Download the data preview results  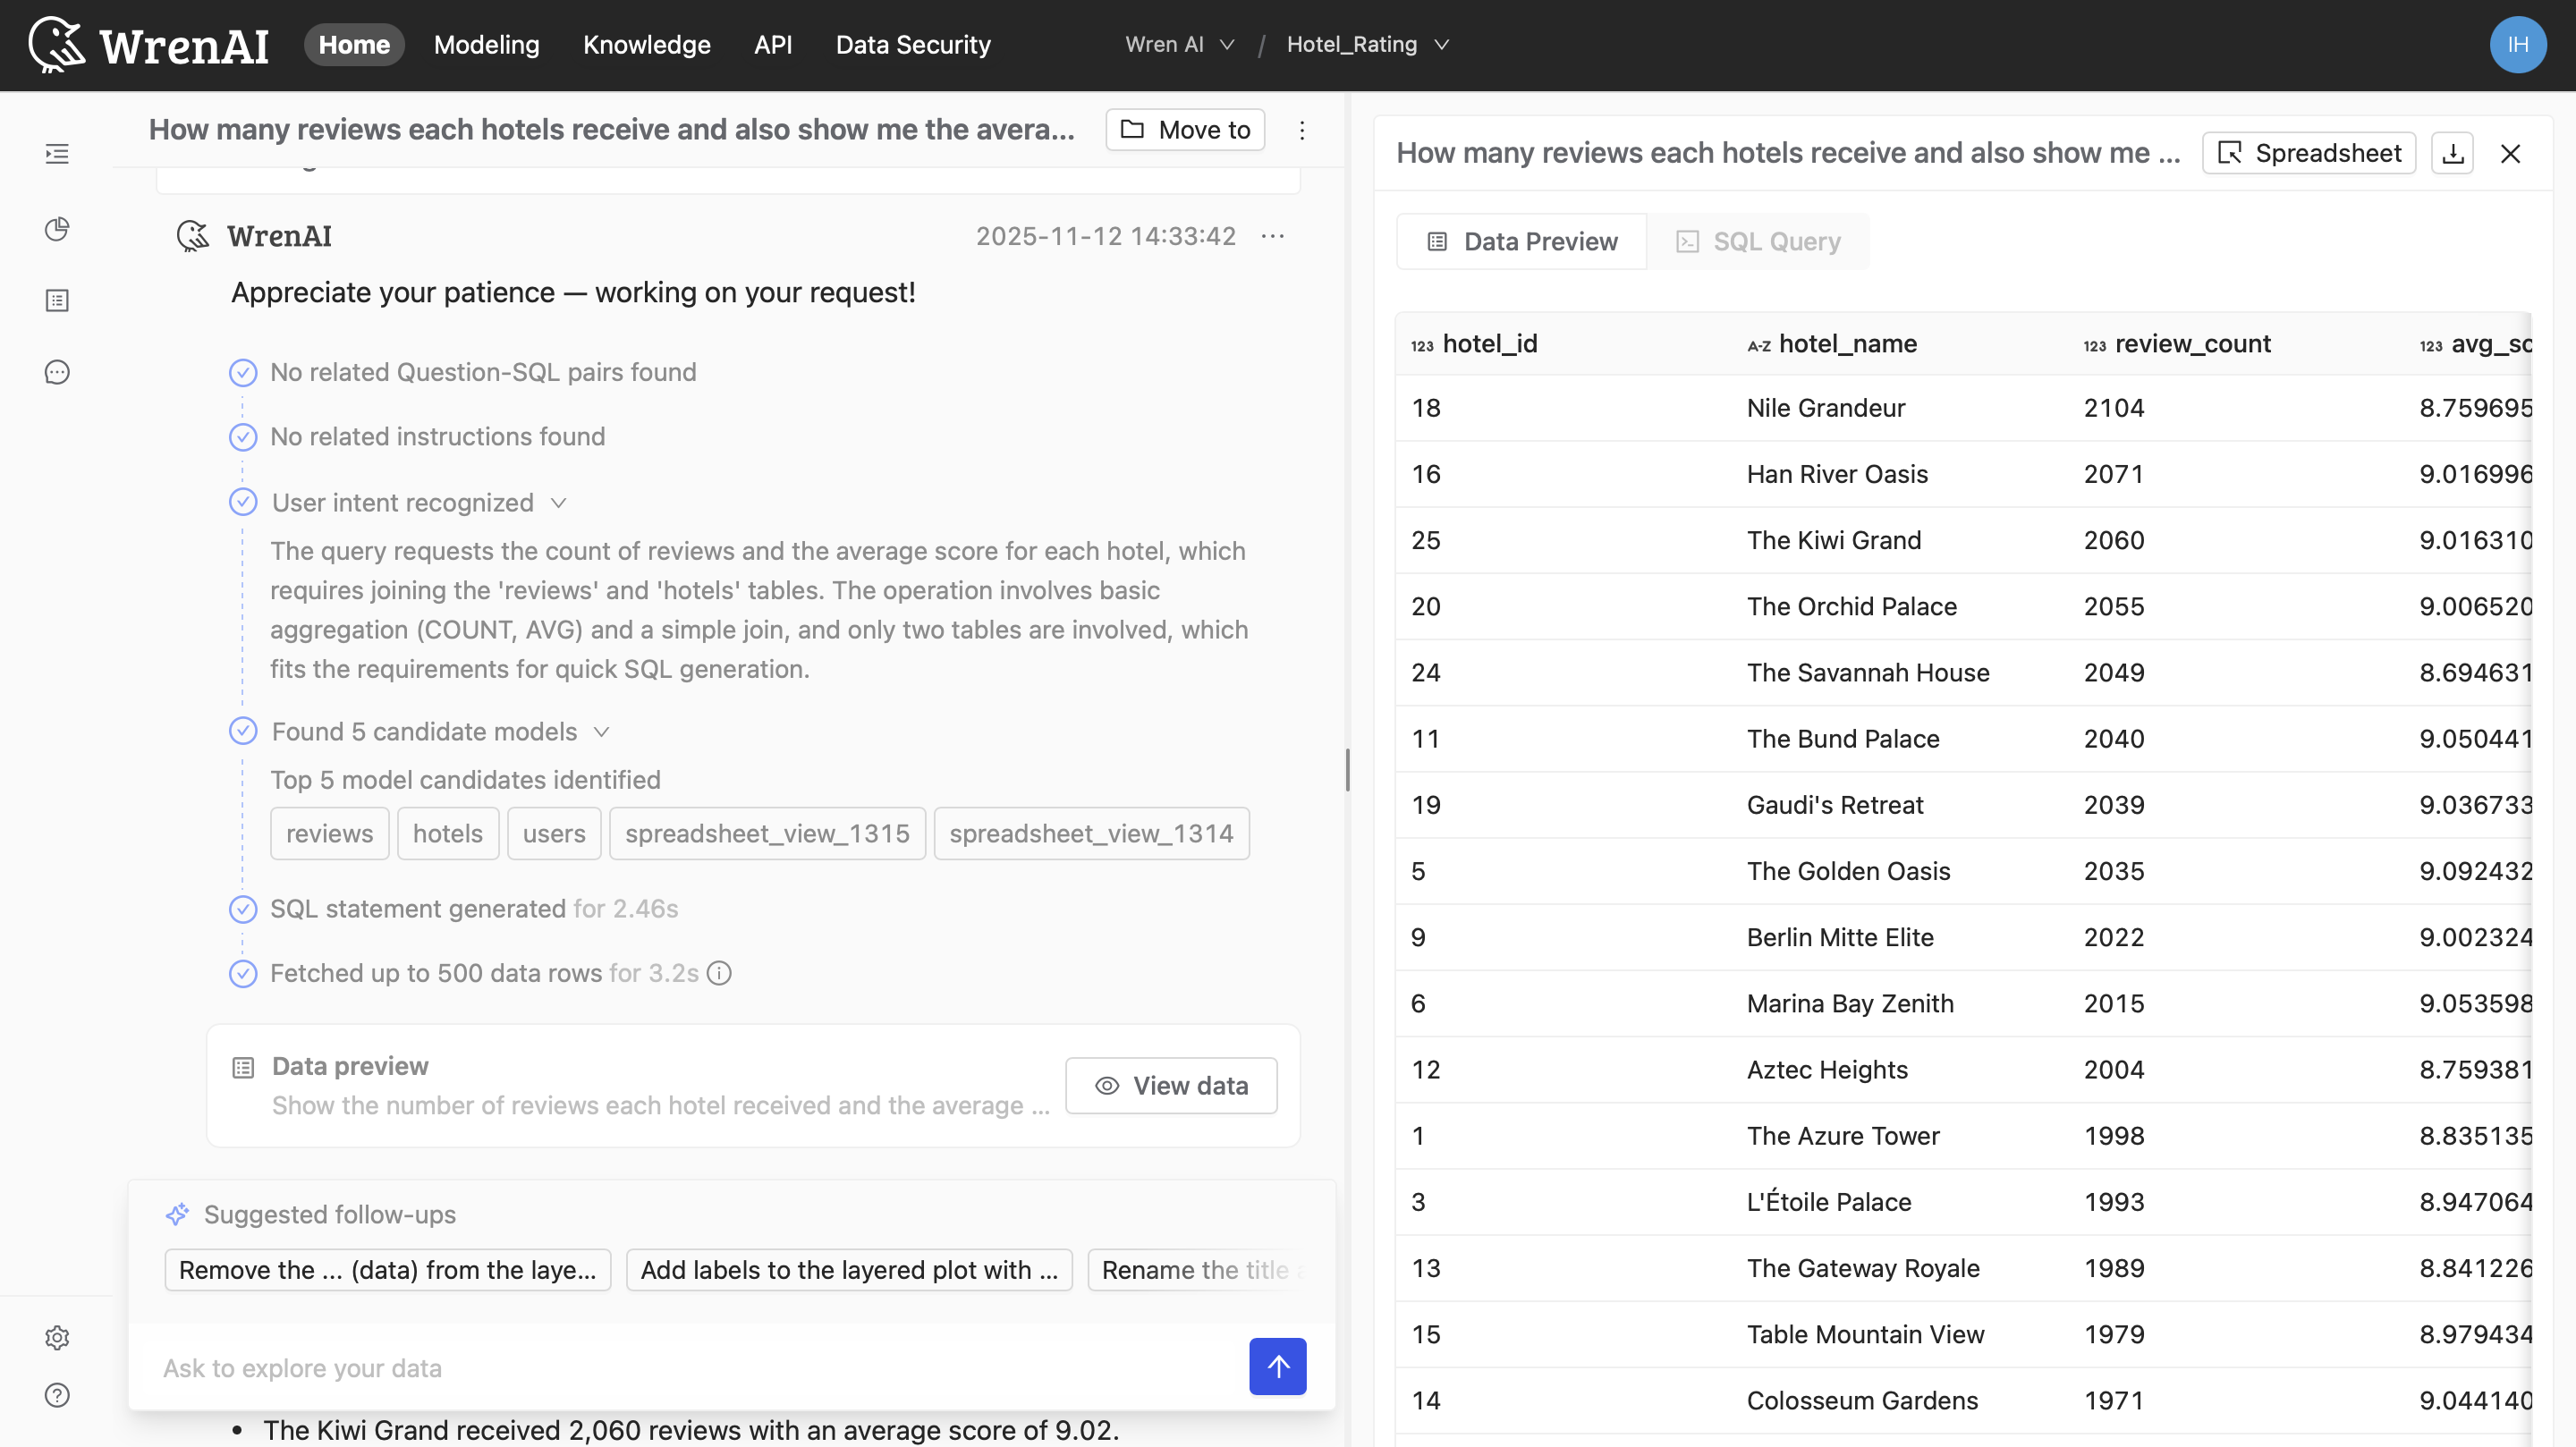[x=2452, y=153]
